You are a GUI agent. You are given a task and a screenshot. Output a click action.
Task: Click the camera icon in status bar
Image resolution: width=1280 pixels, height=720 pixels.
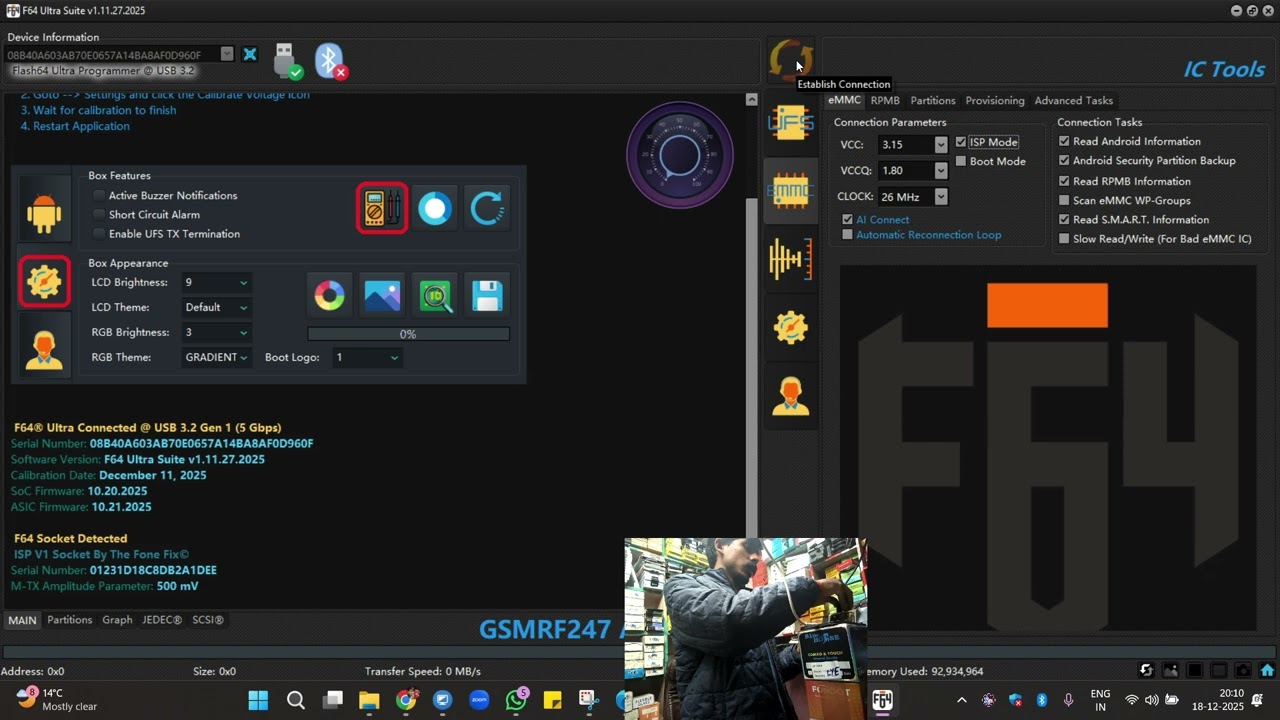point(1242,671)
